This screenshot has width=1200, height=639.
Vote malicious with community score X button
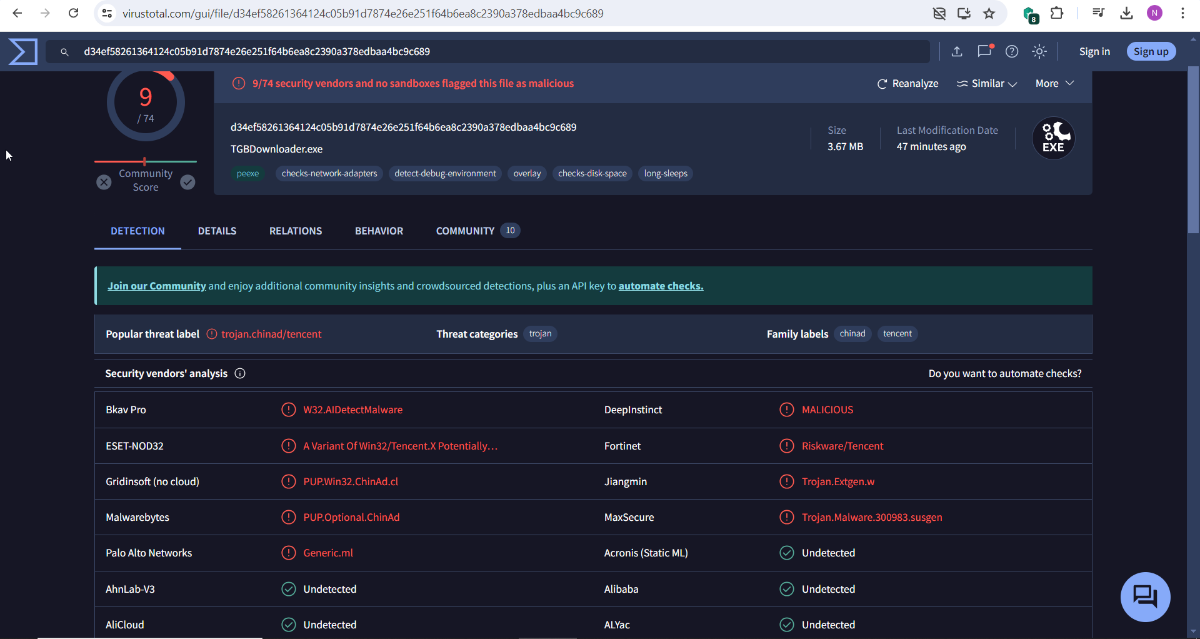coord(104,182)
